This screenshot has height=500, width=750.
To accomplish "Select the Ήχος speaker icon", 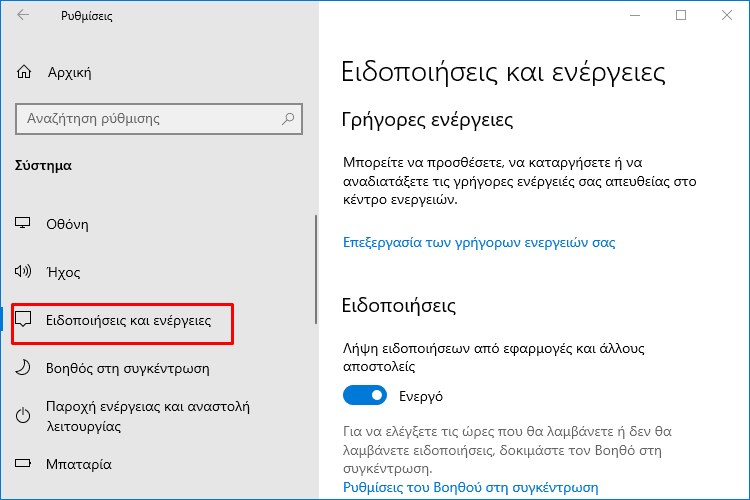I will pyautogui.click(x=22, y=271).
